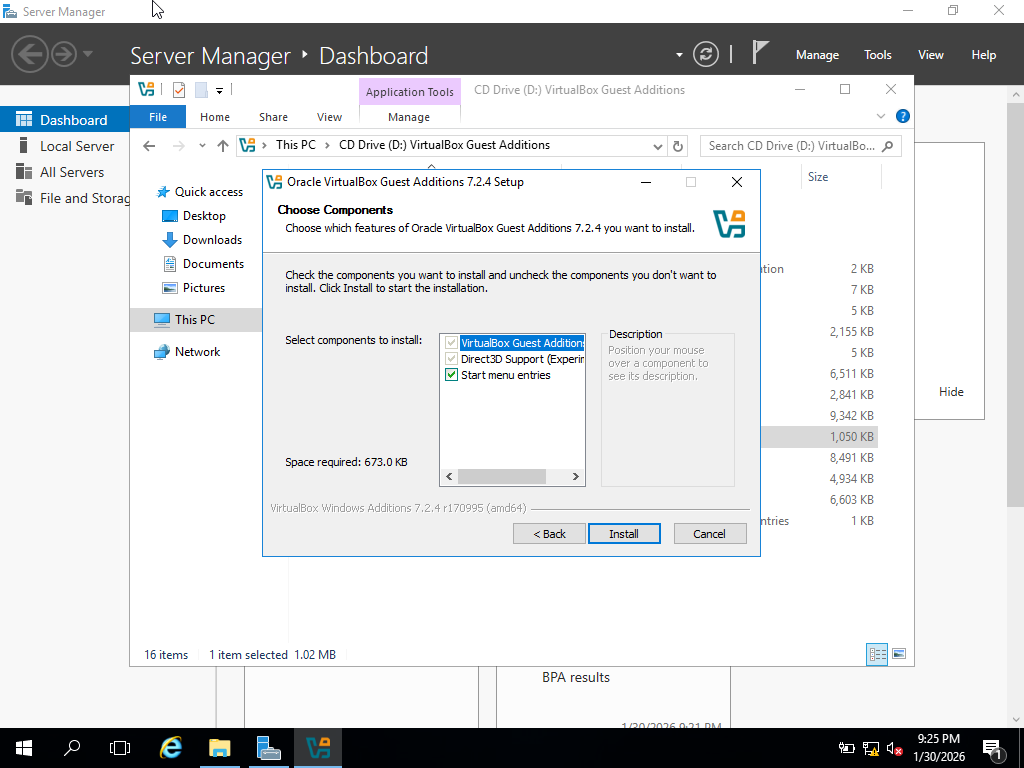Open the taskbar Search magnifier
The height and width of the screenshot is (768, 1024).
[x=72, y=747]
